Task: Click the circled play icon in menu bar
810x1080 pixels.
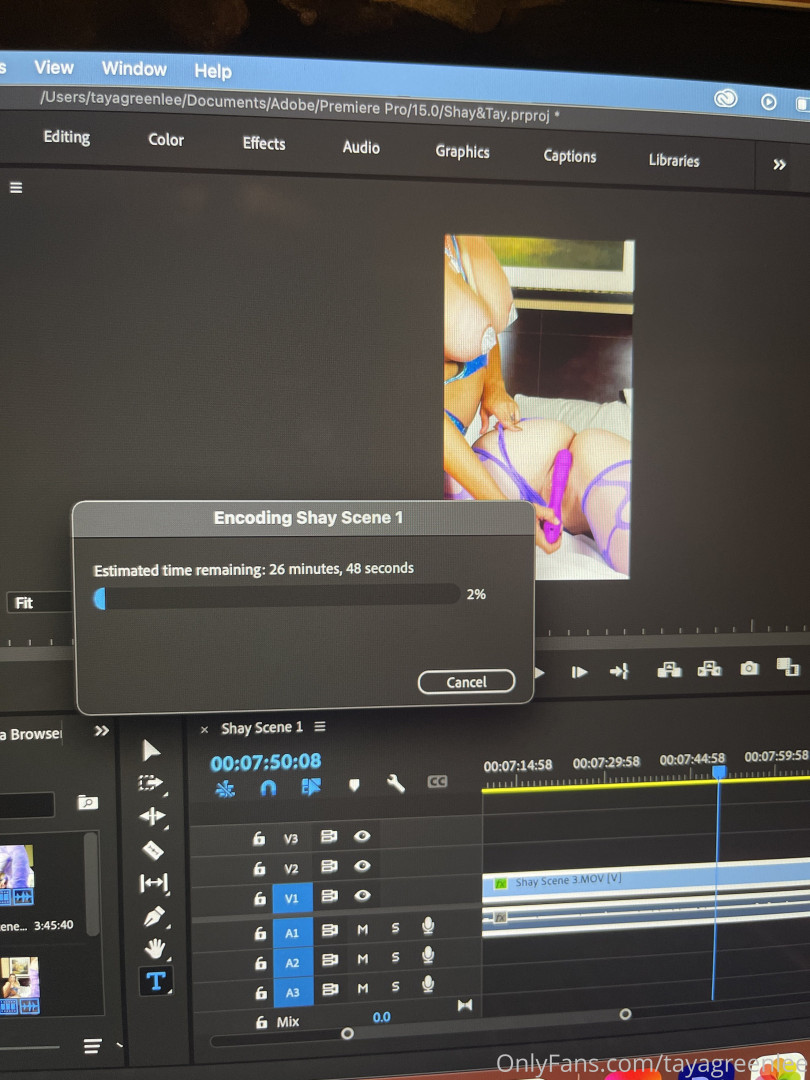Action: (769, 103)
